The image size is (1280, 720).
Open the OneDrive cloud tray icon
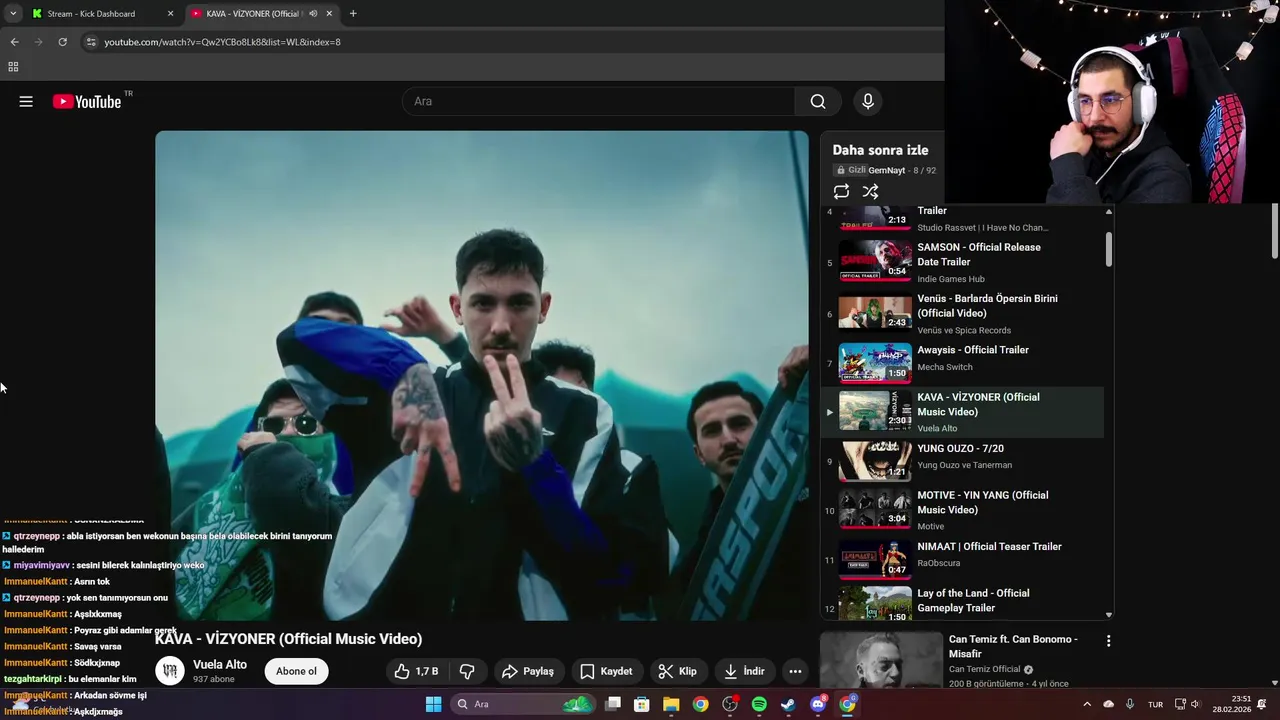pos(1108,704)
